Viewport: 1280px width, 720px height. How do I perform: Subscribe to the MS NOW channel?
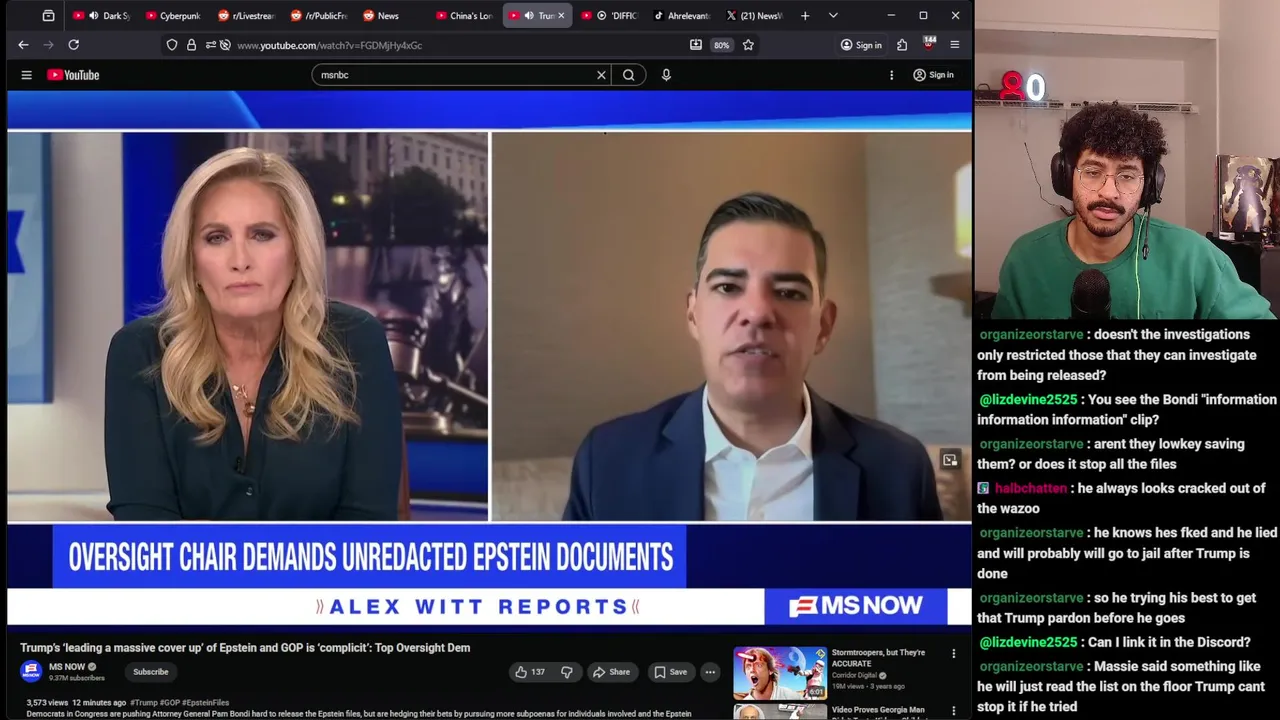point(151,672)
